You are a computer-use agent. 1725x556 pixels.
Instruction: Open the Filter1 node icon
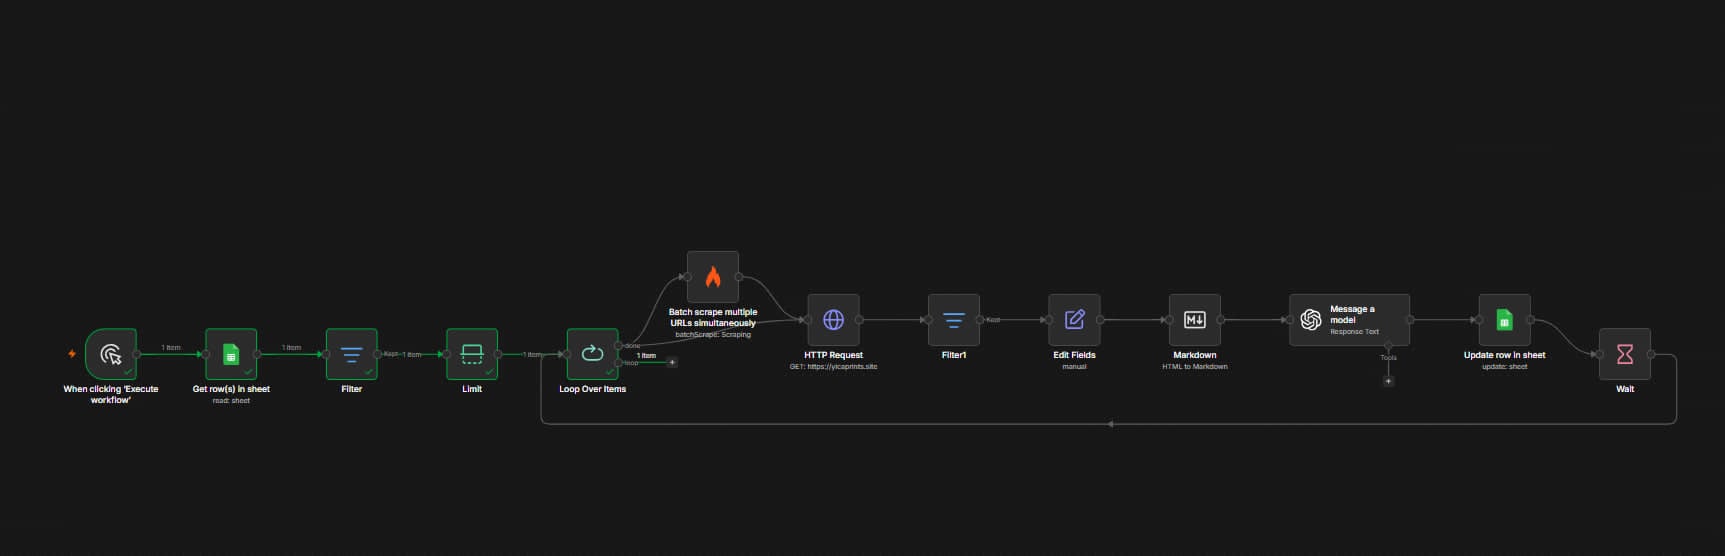(x=954, y=320)
